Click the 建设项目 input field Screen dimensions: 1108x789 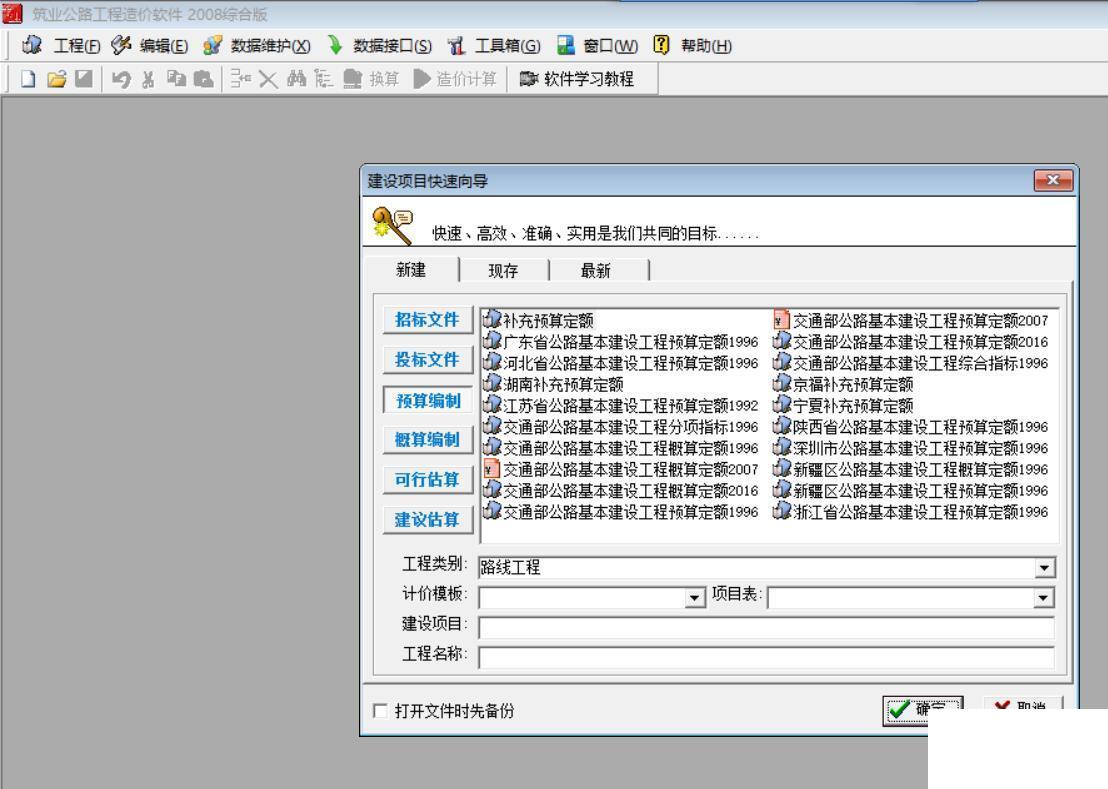coord(766,627)
